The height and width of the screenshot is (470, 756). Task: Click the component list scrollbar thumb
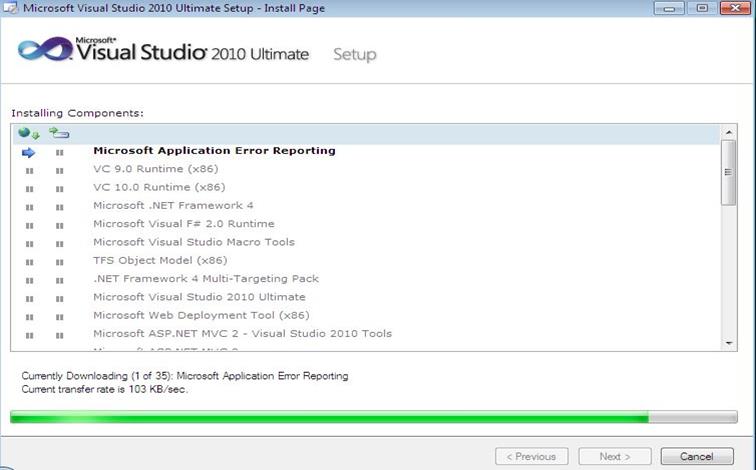729,172
